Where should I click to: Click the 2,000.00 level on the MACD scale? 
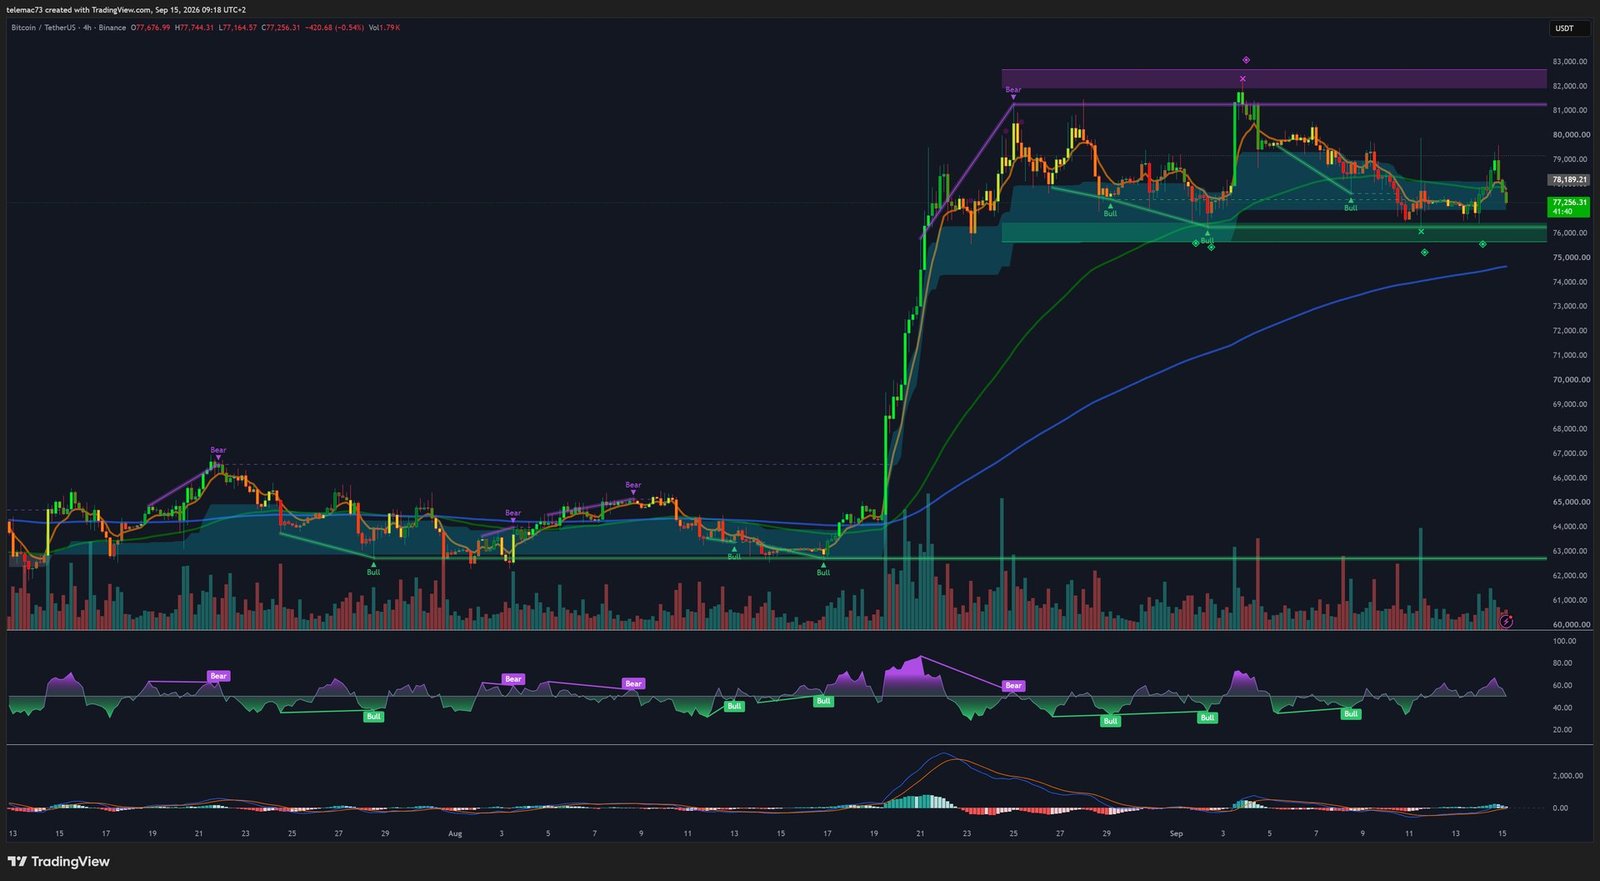[1567, 776]
